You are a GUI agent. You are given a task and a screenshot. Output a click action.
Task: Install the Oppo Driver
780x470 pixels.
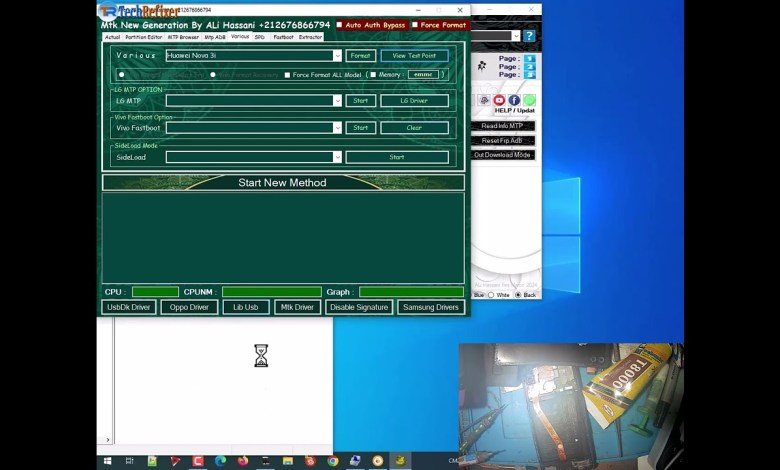coord(189,307)
